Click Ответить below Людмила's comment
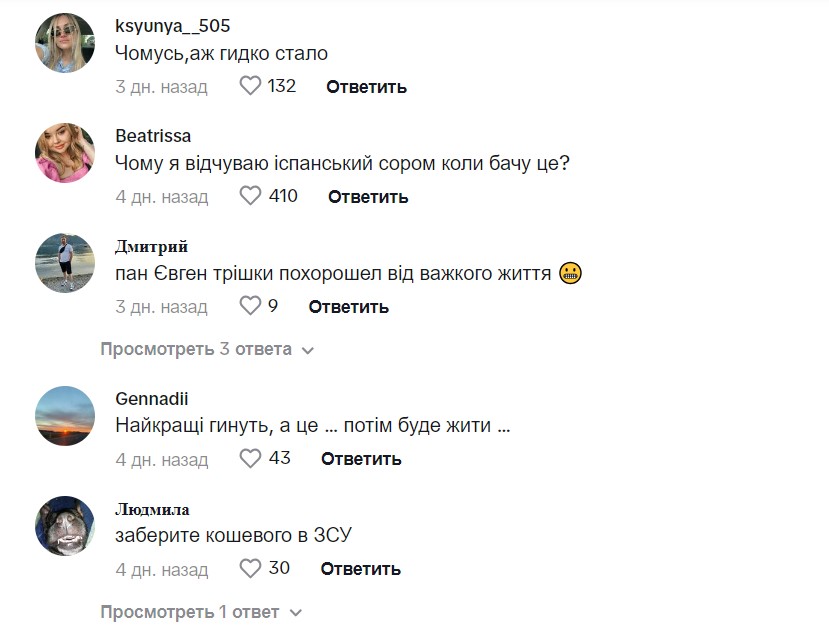Image resolution: width=829 pixels, height=630 pixels. click(362, 569)
